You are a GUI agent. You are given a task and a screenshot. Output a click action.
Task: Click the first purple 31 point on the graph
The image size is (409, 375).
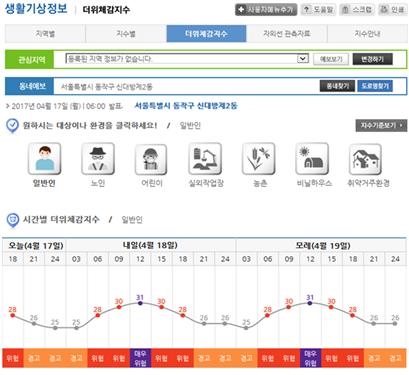coord(140,303)
